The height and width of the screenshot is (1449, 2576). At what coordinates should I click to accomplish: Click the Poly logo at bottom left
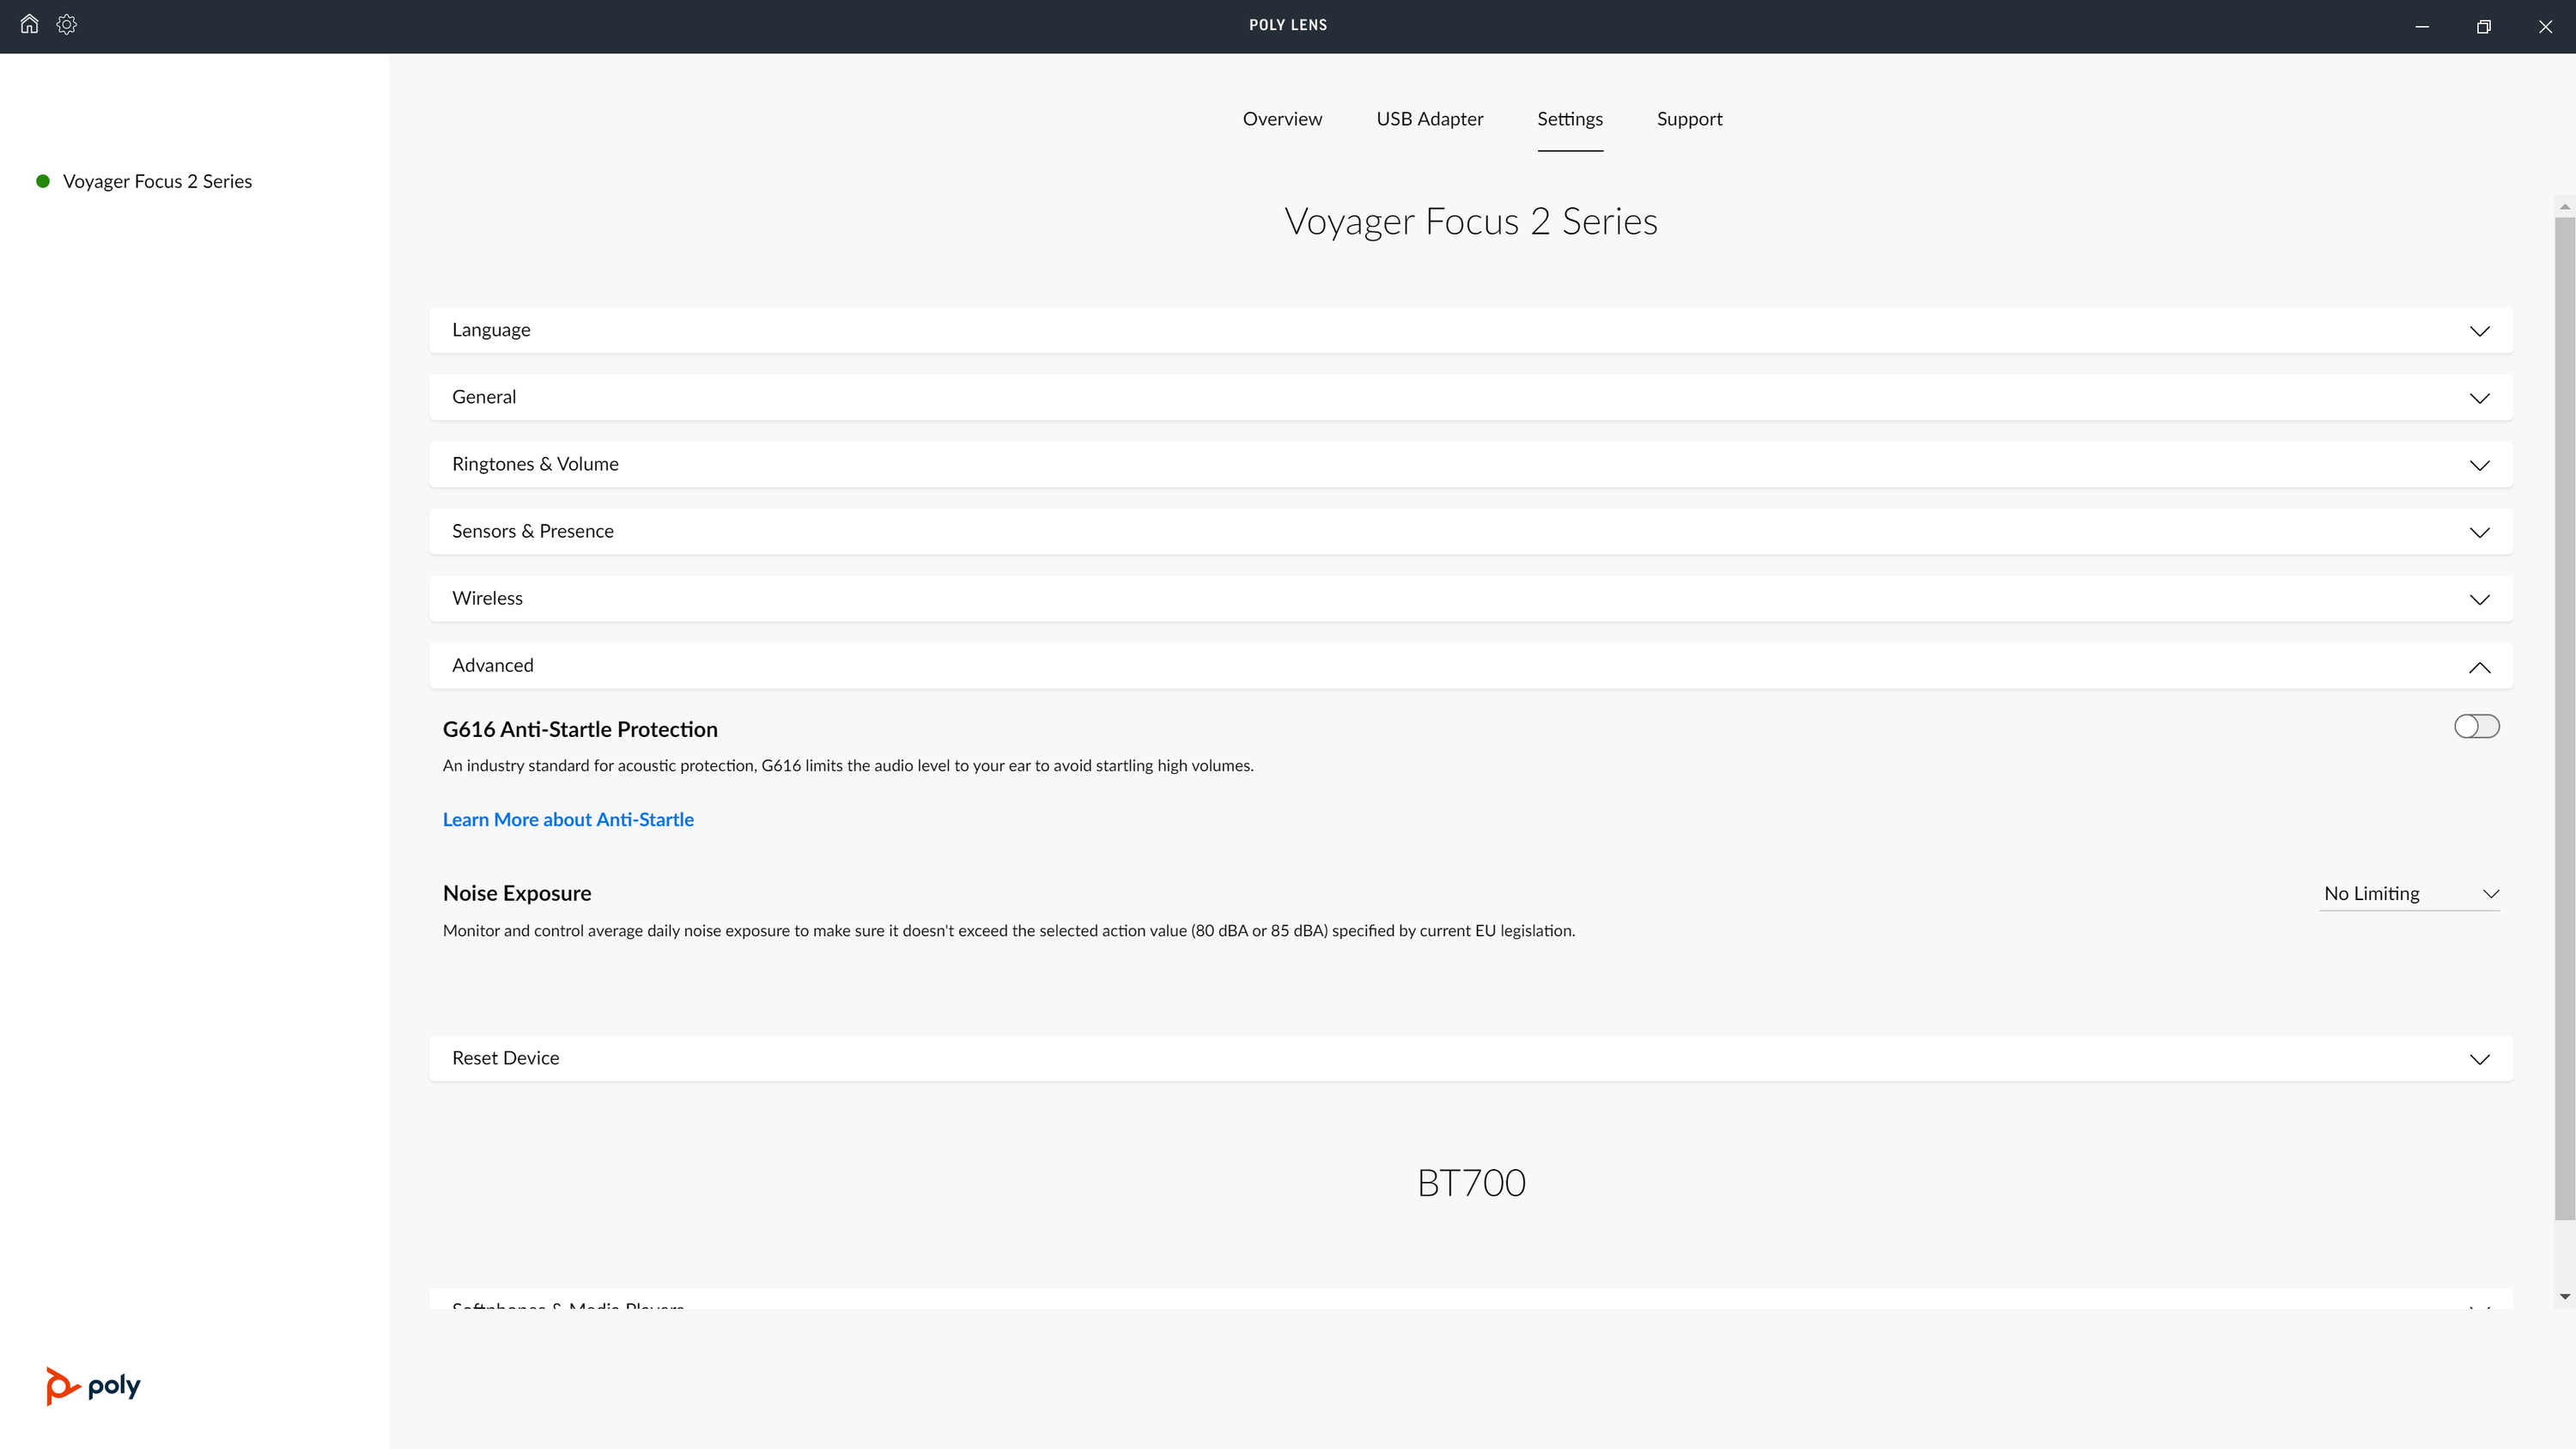[93, 1386]
